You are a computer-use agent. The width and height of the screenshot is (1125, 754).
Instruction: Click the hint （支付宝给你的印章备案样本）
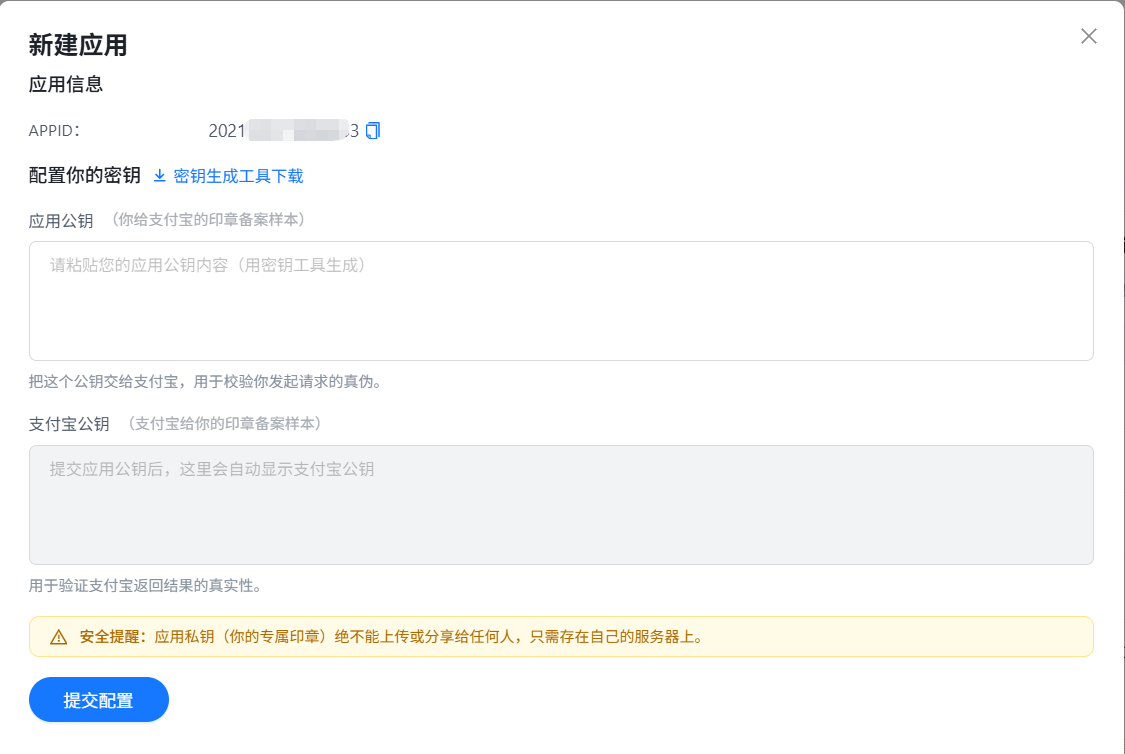click(225, 423)
